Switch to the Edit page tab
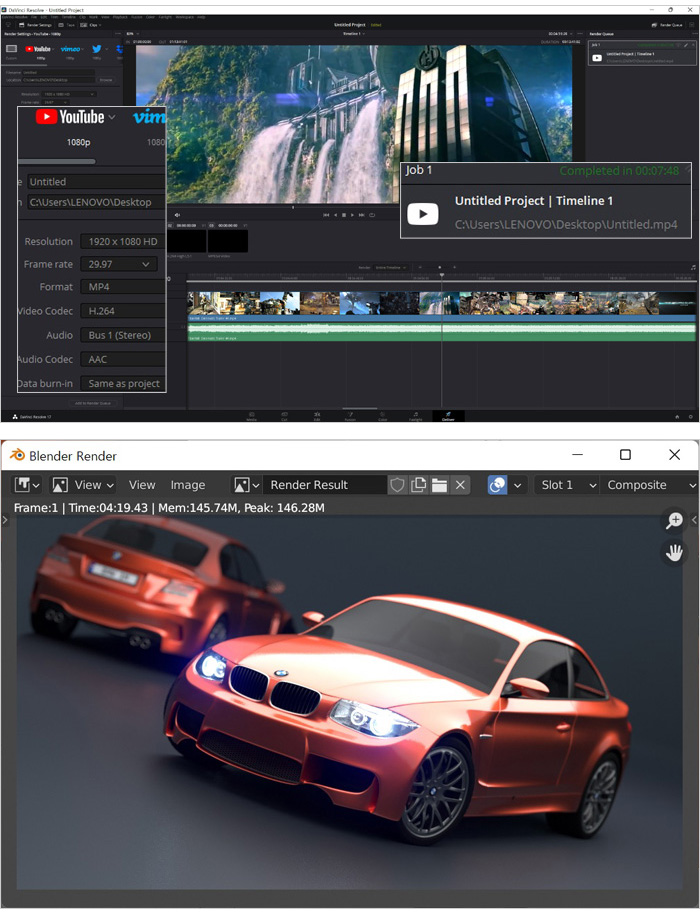The image size is (700, 913). (x=317, y=416)
